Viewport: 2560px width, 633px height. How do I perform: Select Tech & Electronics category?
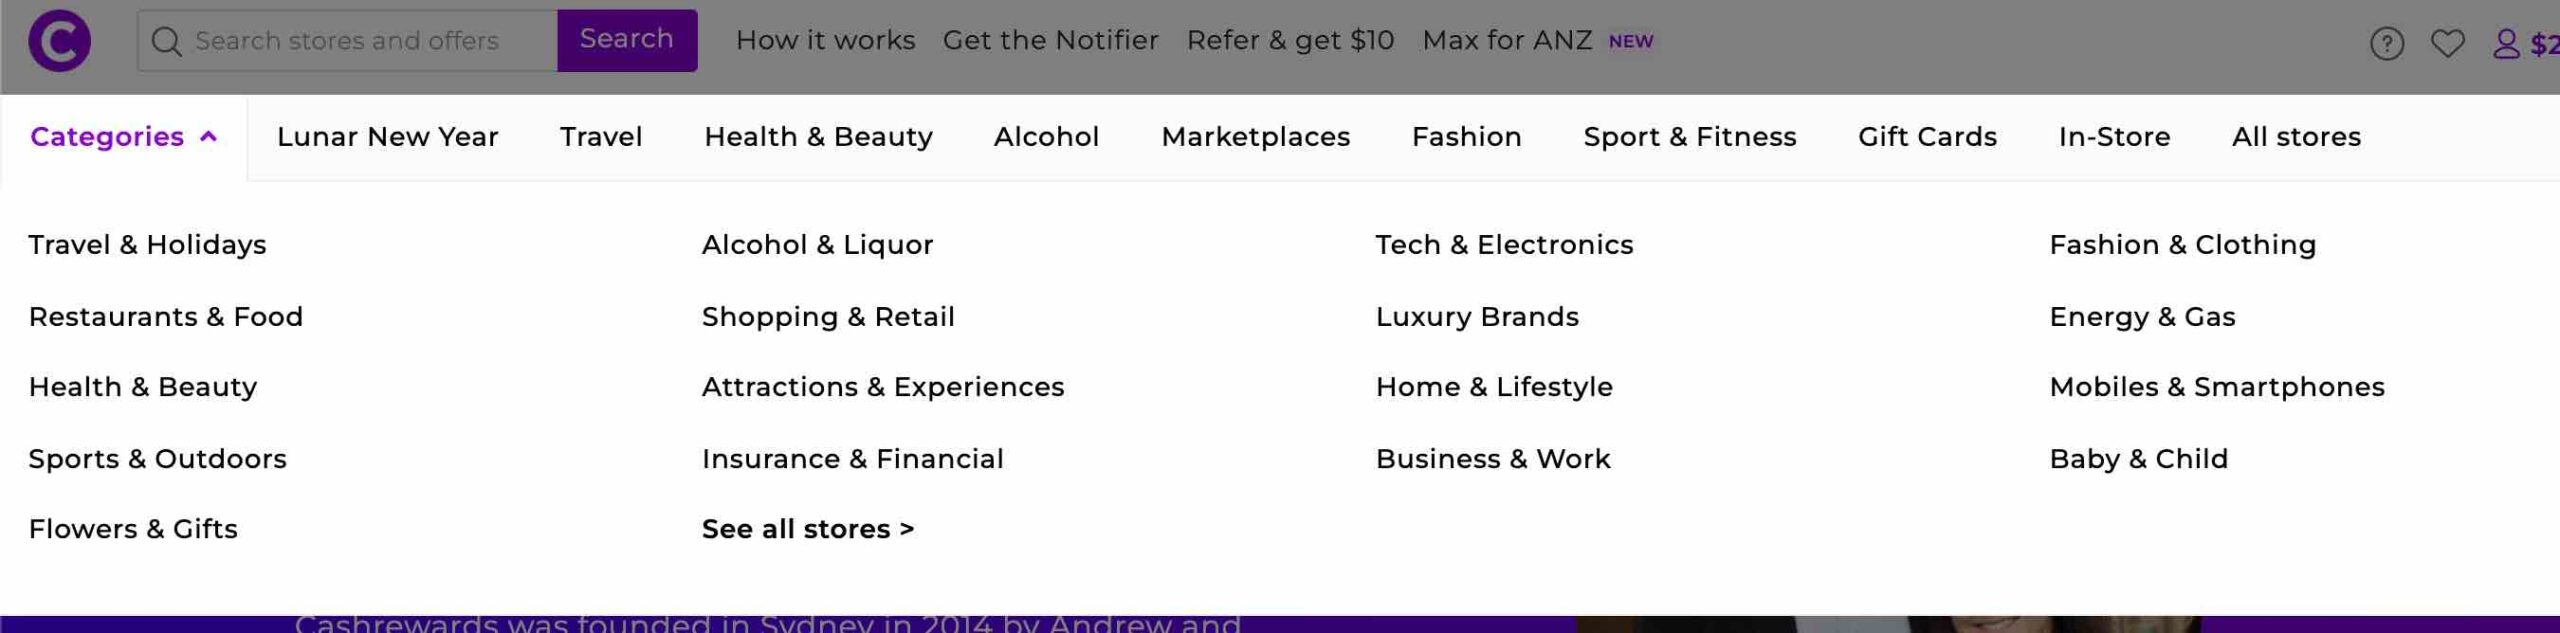click(x=1504, y=245)
